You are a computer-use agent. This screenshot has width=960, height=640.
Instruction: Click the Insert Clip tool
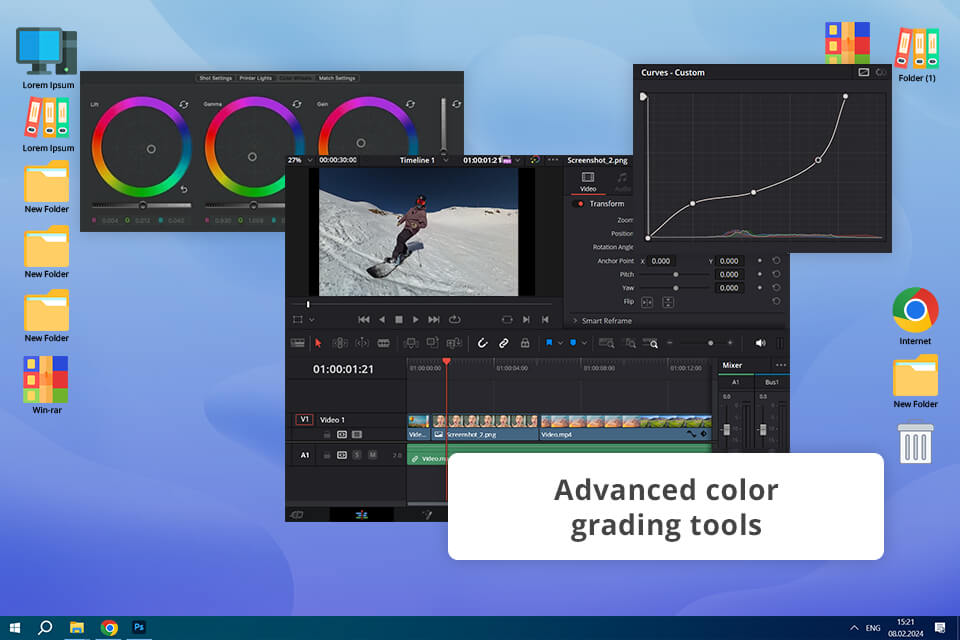[411, 343]
